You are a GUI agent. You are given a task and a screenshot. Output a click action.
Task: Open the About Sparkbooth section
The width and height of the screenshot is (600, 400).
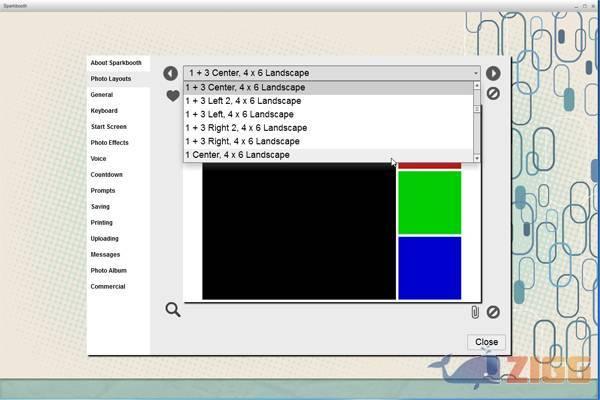point(116,63)
